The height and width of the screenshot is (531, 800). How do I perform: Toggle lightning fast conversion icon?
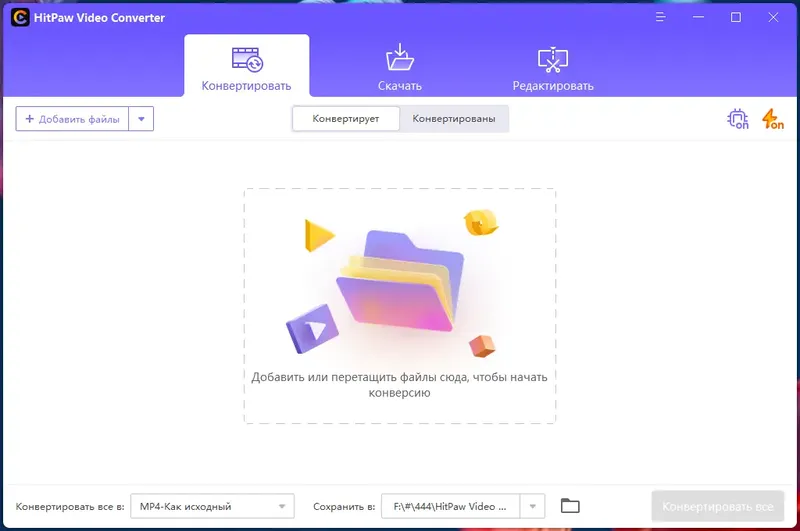click(x=772, y=119)
